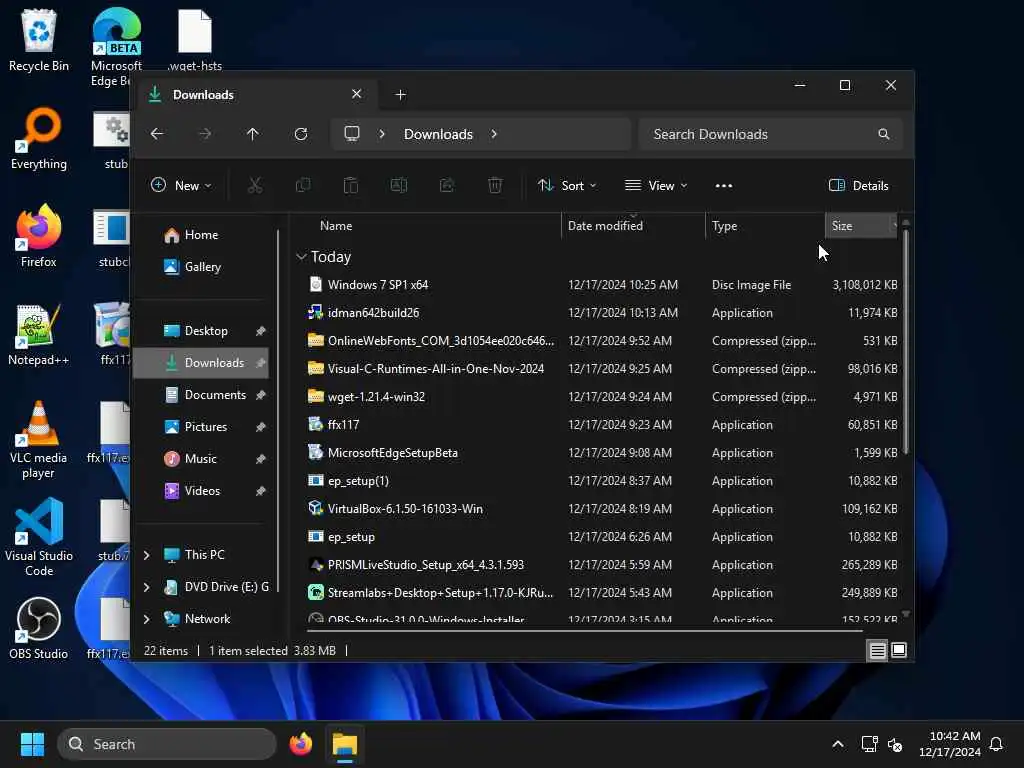Select Gallery in navigation pane

pos(201,266)
